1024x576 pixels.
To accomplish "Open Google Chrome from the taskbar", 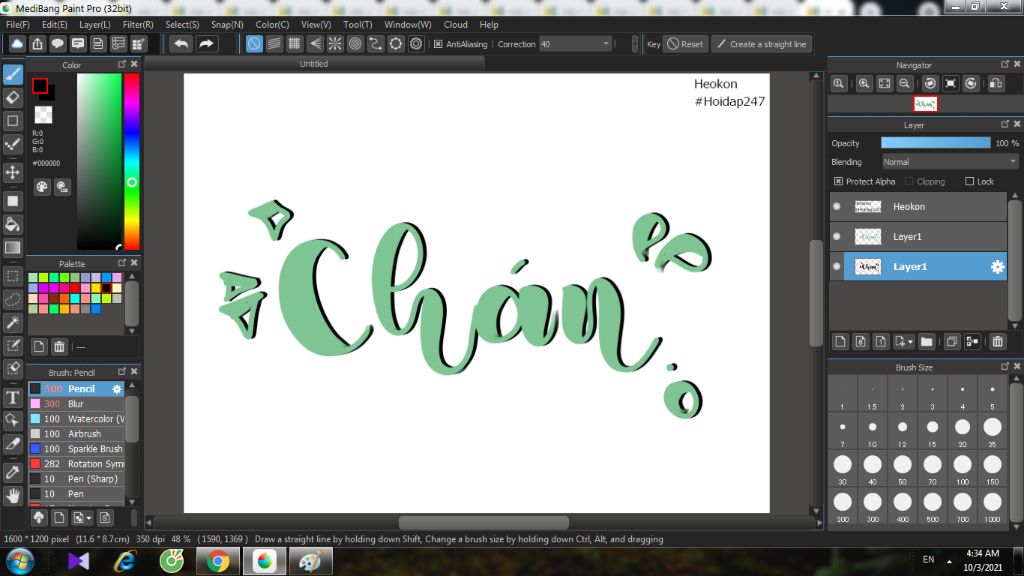I will pyautogui.click(x=218, y=561).
